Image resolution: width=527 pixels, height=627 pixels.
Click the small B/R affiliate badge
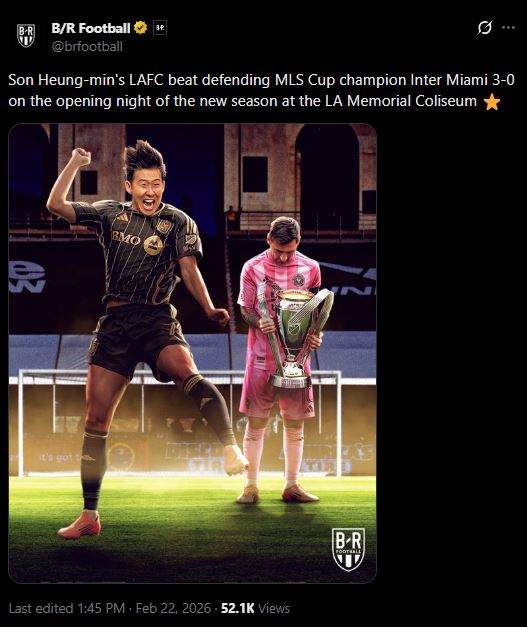coord(160,28)
